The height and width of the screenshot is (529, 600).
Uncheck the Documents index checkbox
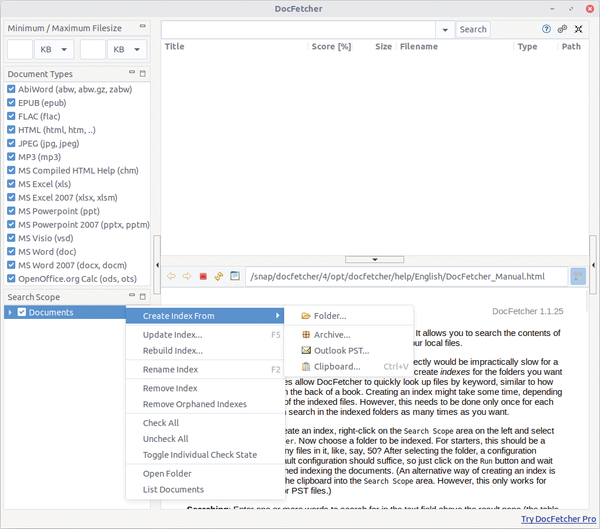click(22, 312)
